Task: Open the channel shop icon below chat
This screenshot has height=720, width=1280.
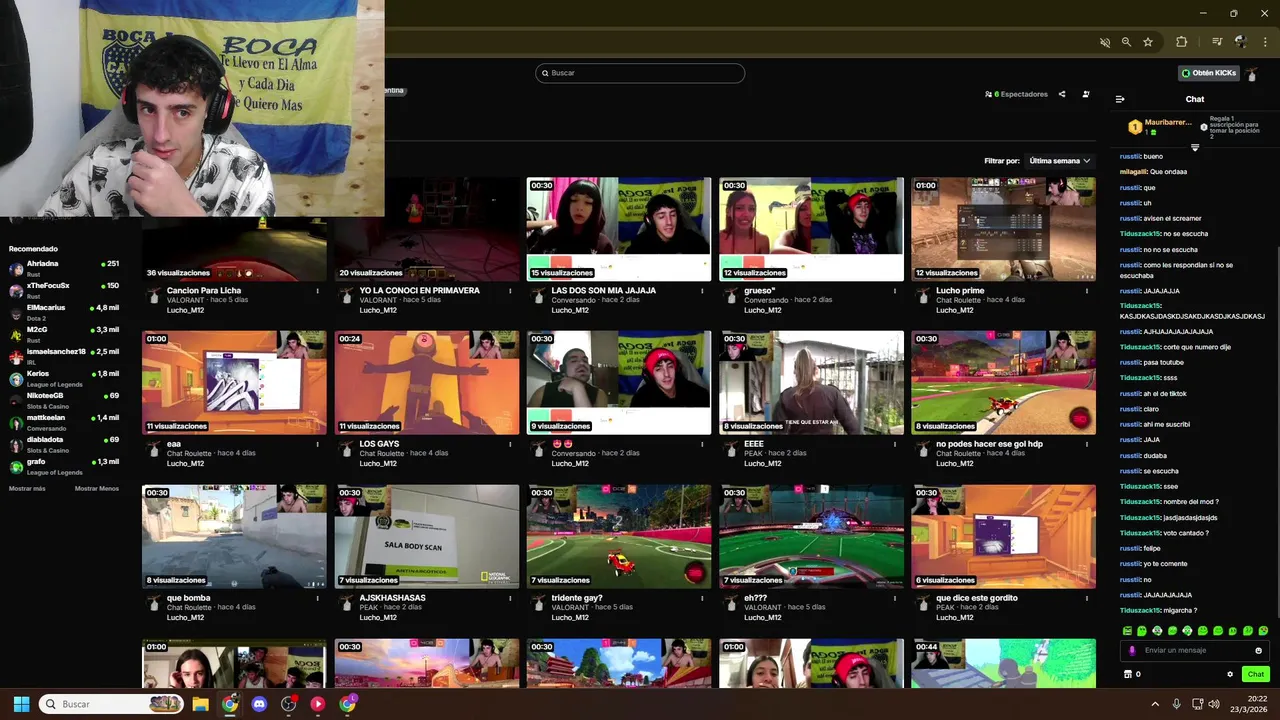Action: coord(1128,674)
